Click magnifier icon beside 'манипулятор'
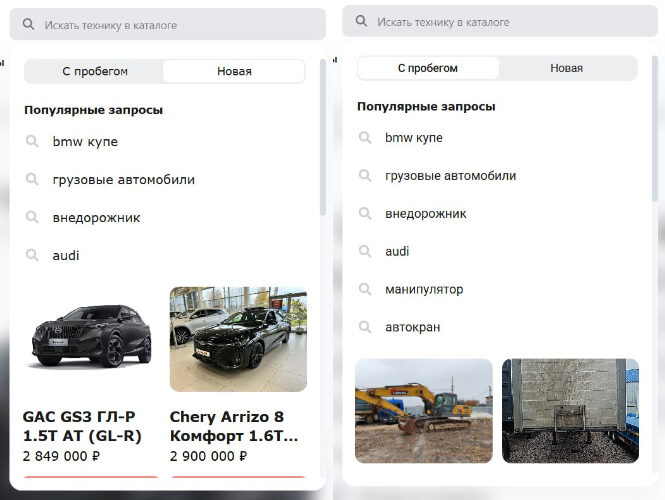Image resolution: width=665 pixels, height=500 pixels. (365, 289)
